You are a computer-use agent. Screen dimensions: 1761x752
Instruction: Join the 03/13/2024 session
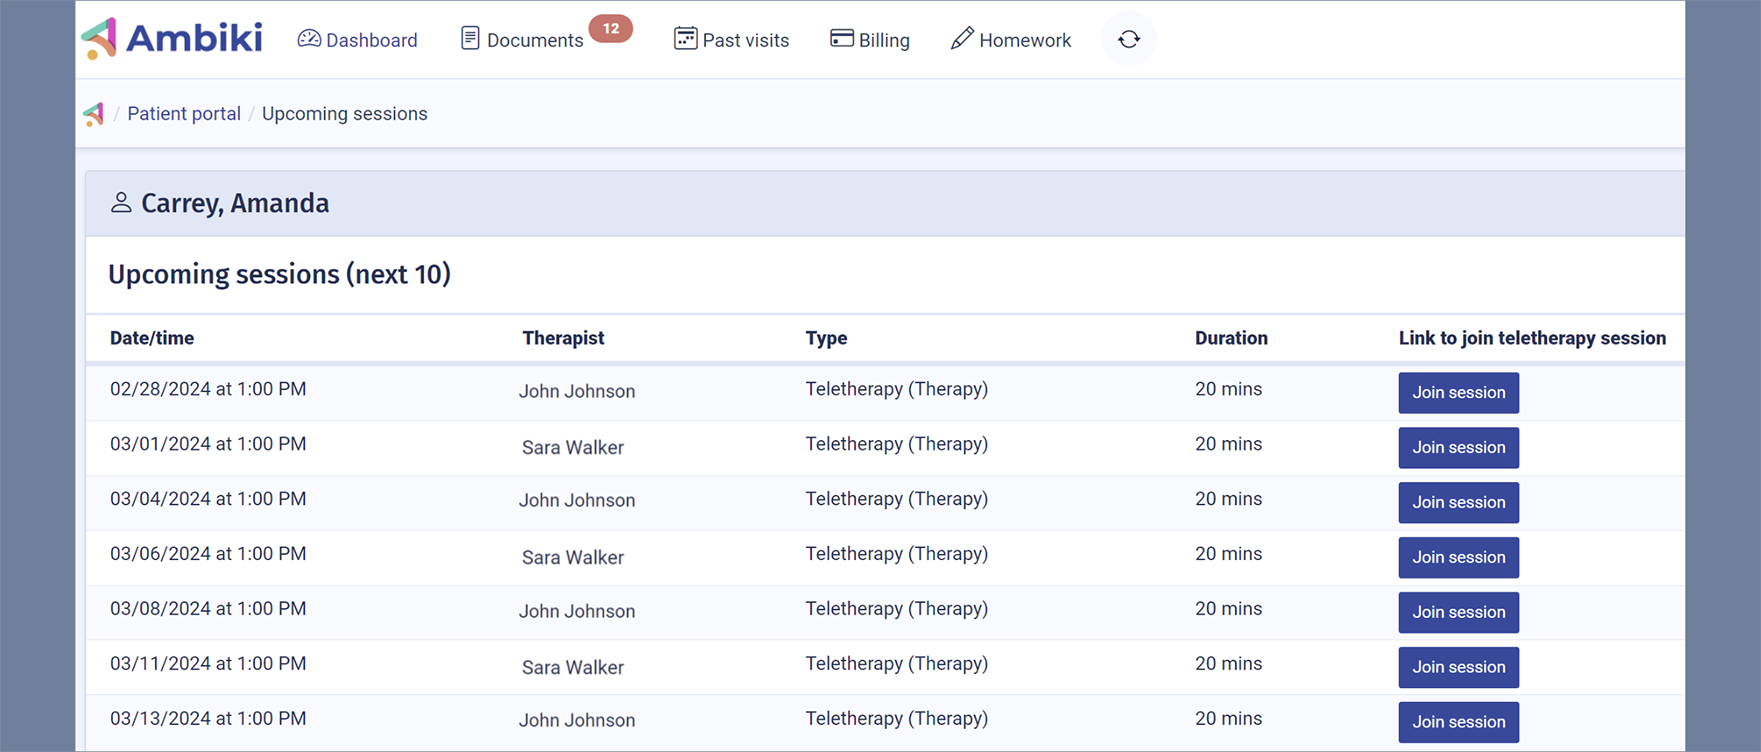[x=1458, y=722]
